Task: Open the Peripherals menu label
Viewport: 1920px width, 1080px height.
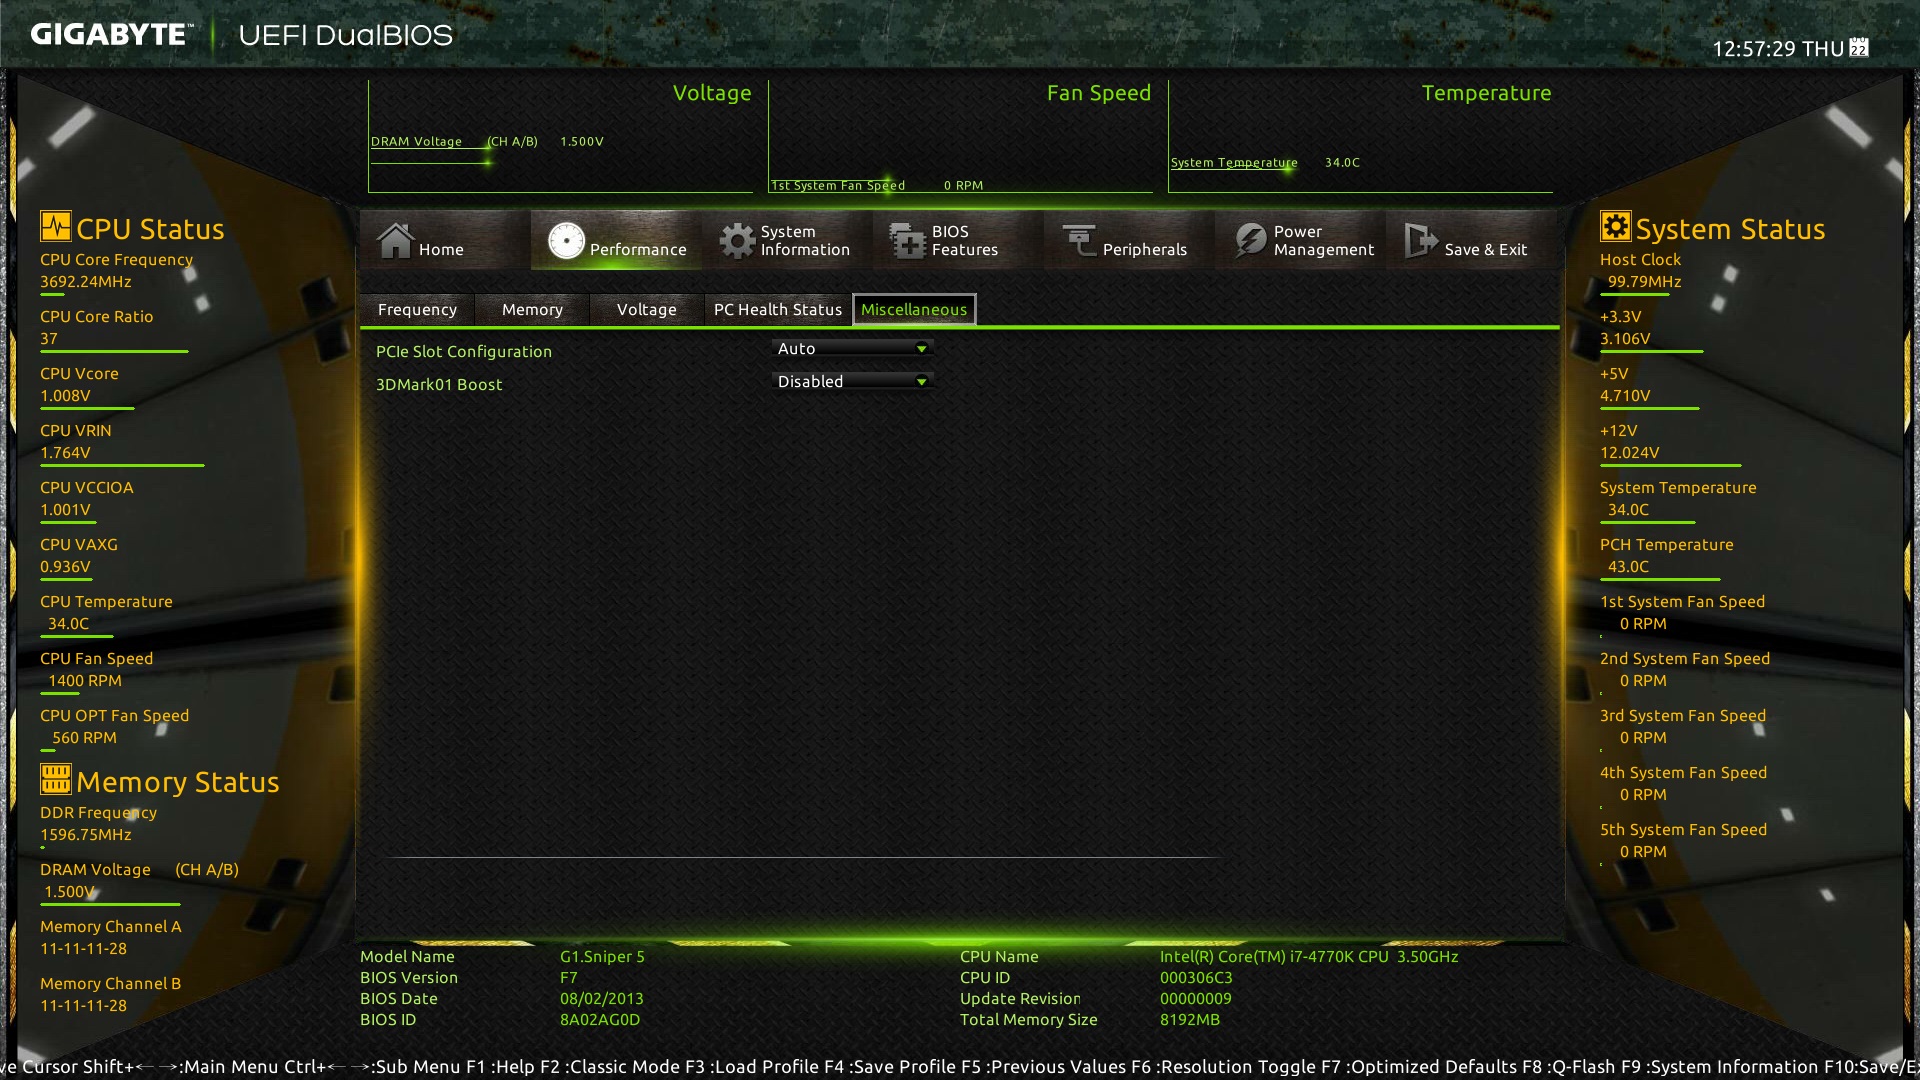Action: 1145,250
